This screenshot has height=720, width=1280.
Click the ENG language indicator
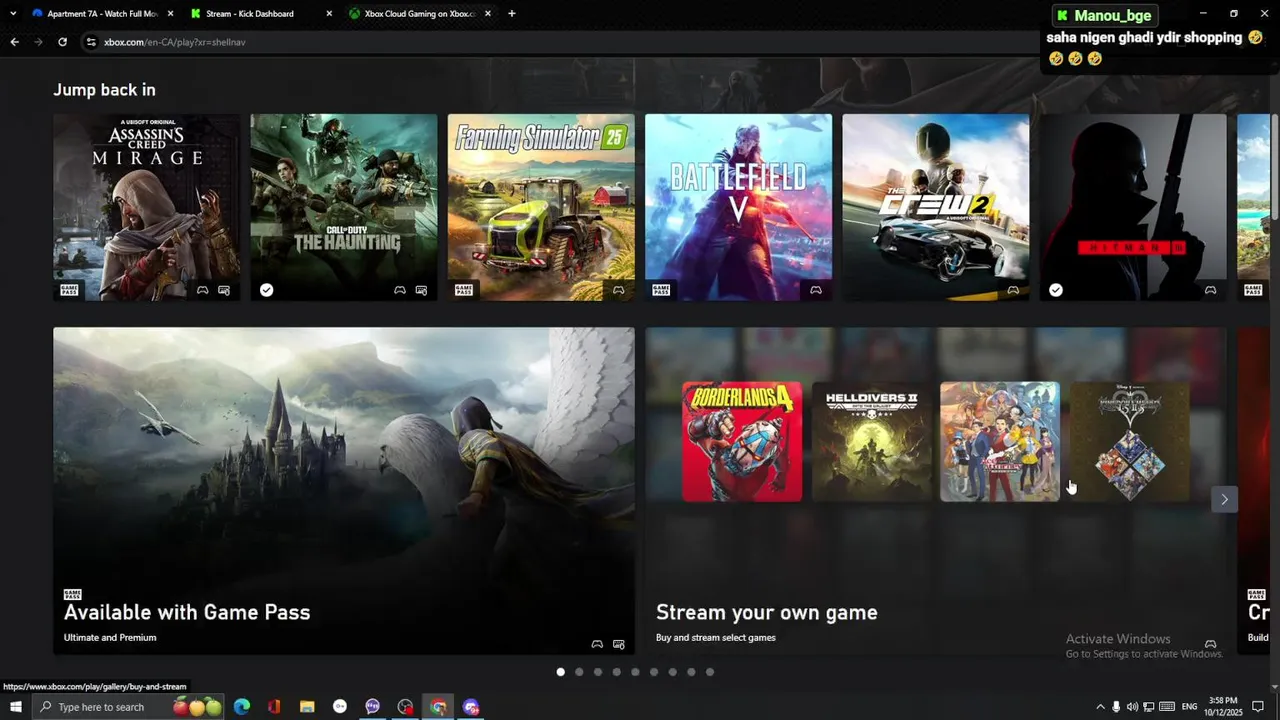pos(1189,707)
